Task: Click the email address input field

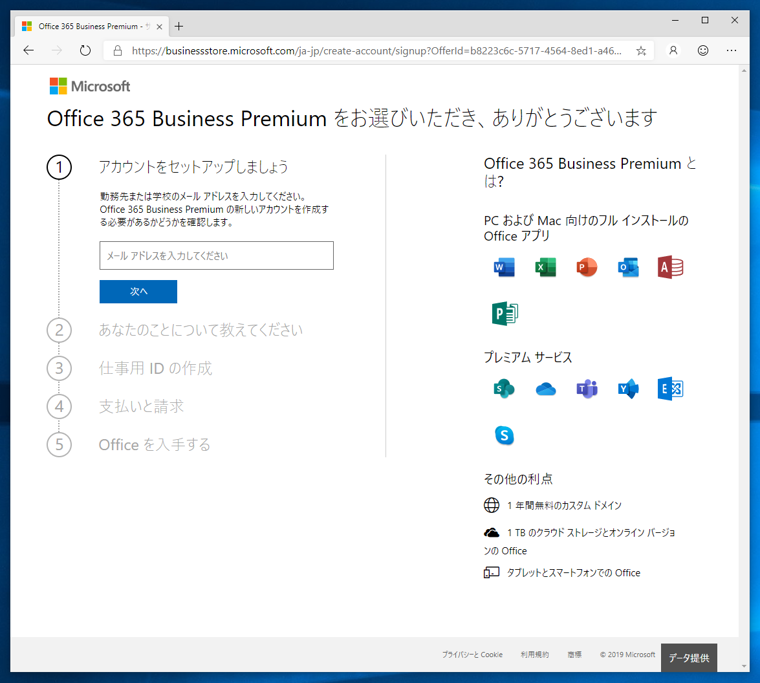Action: (217, 255)
